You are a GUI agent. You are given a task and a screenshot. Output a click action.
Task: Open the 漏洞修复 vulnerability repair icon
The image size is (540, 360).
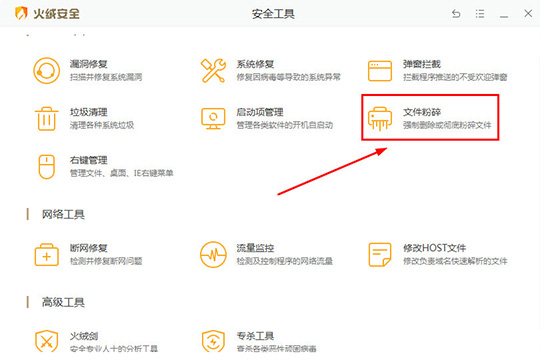[x=46, y=70]
